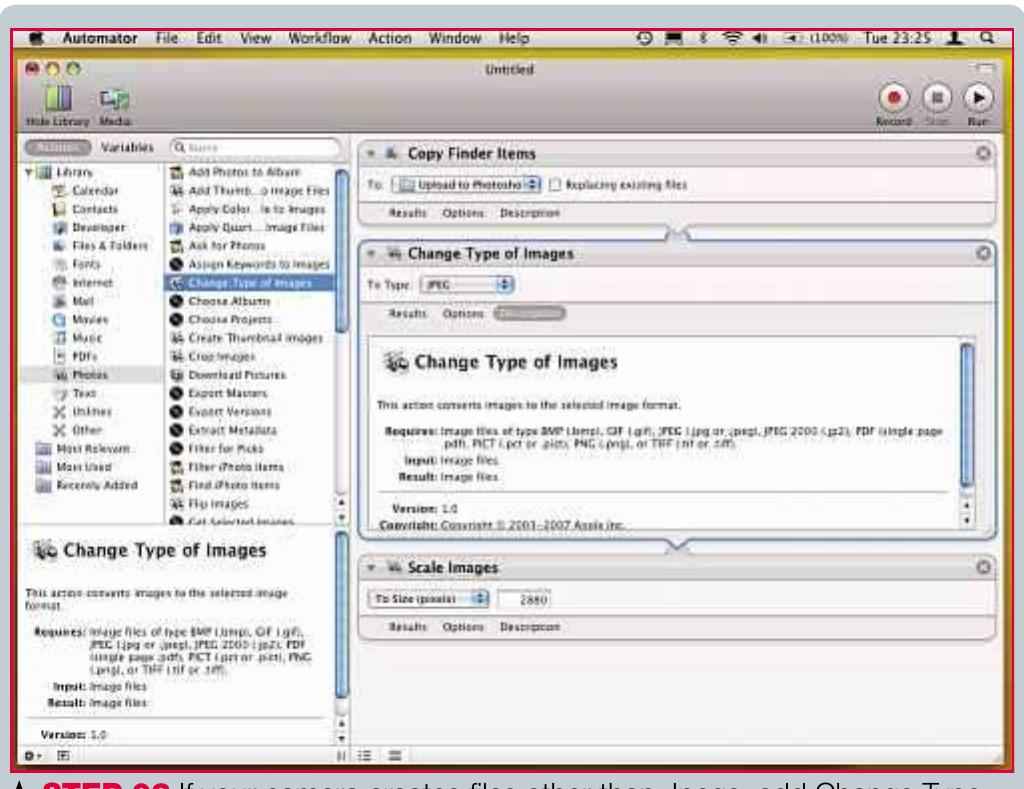This screenshot has width=1024, height=789.
Task: Click in the library search field
Action: click(x=255, y=148)
